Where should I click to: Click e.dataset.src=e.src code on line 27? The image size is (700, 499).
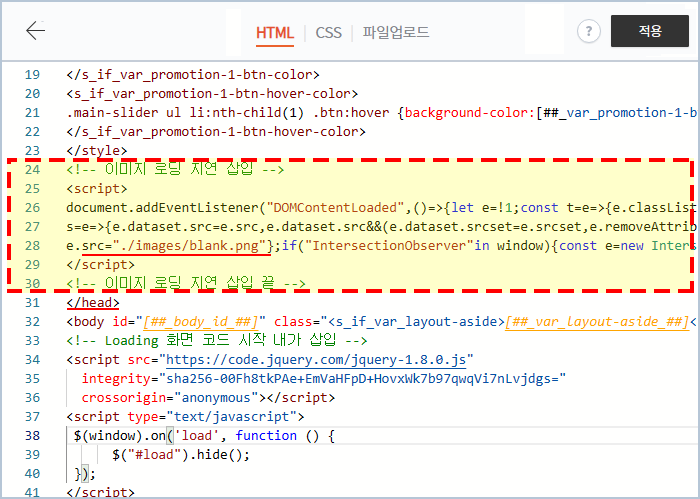pos(185,227)
